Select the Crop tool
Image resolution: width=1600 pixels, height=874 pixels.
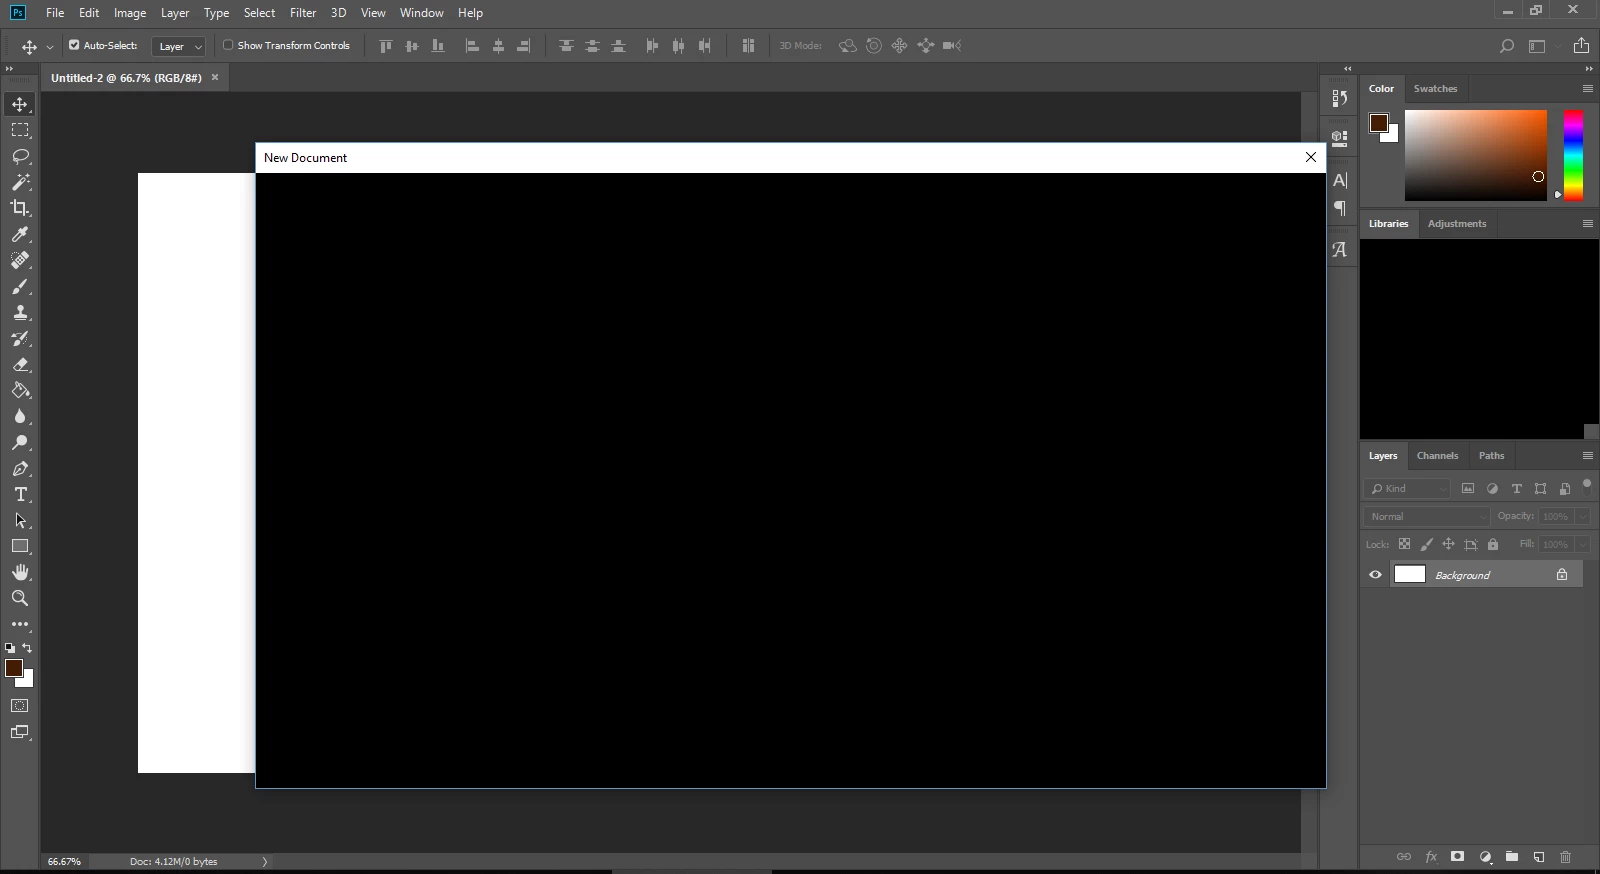[x=20, y=208]
